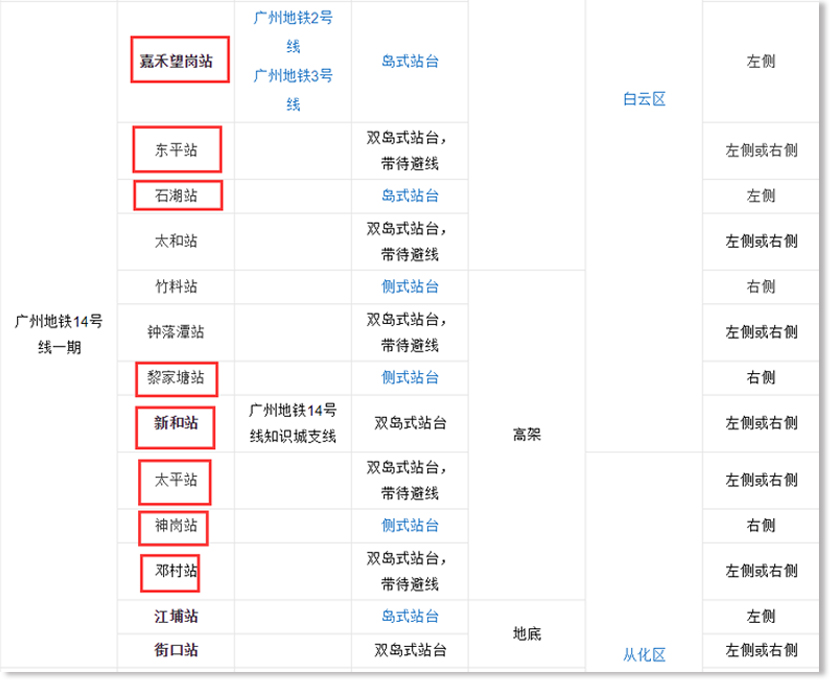The height and width of the screenshot is (684, 834).
Task: Open 侧式站台 link in 神岗站 row
Action: [x=410, y=526]
